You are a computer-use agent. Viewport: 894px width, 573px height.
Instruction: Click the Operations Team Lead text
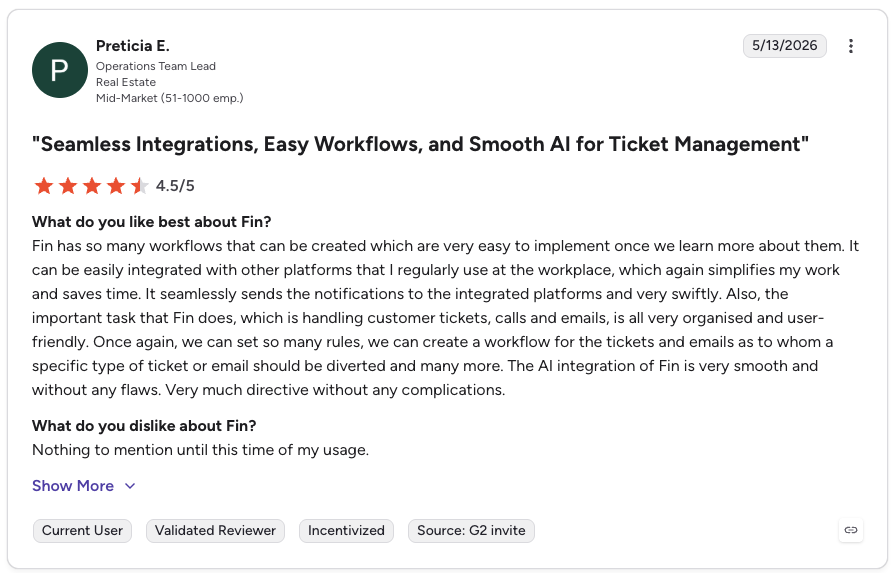(x=156, y=66)
